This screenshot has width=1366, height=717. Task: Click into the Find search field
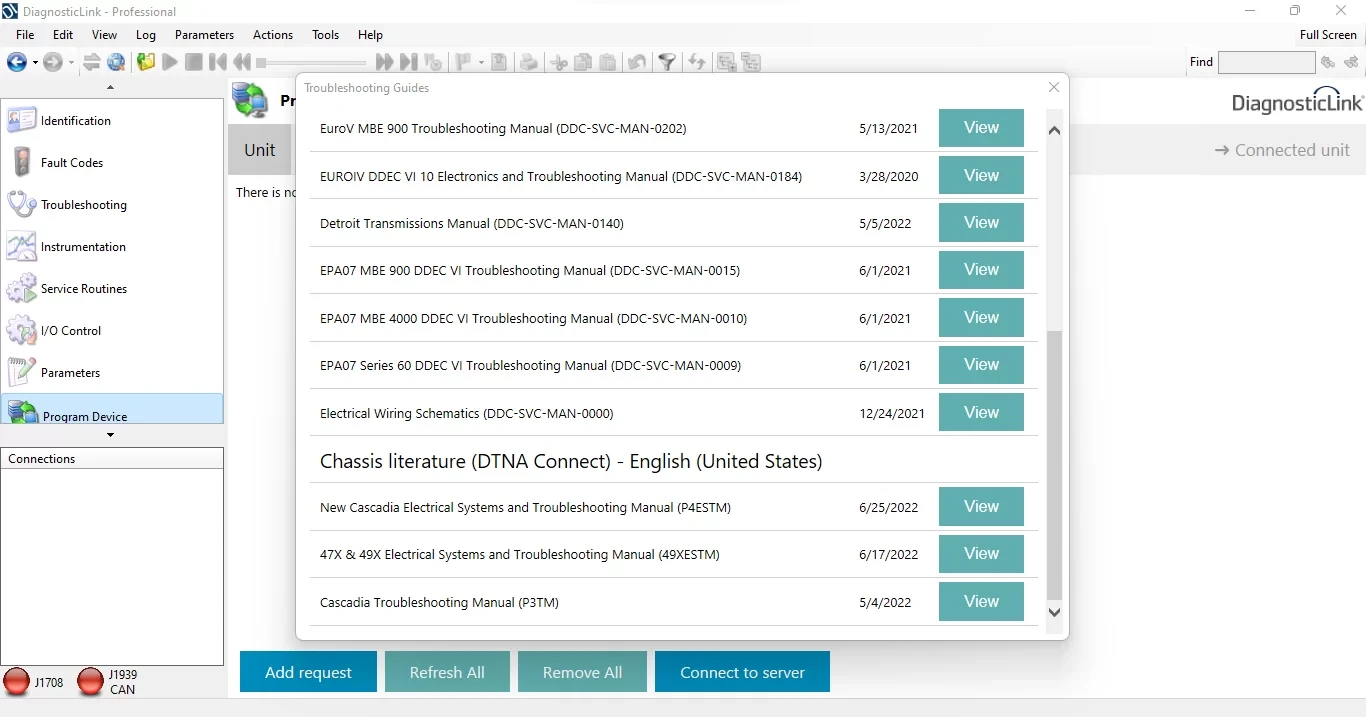[x=1266, y=62]
